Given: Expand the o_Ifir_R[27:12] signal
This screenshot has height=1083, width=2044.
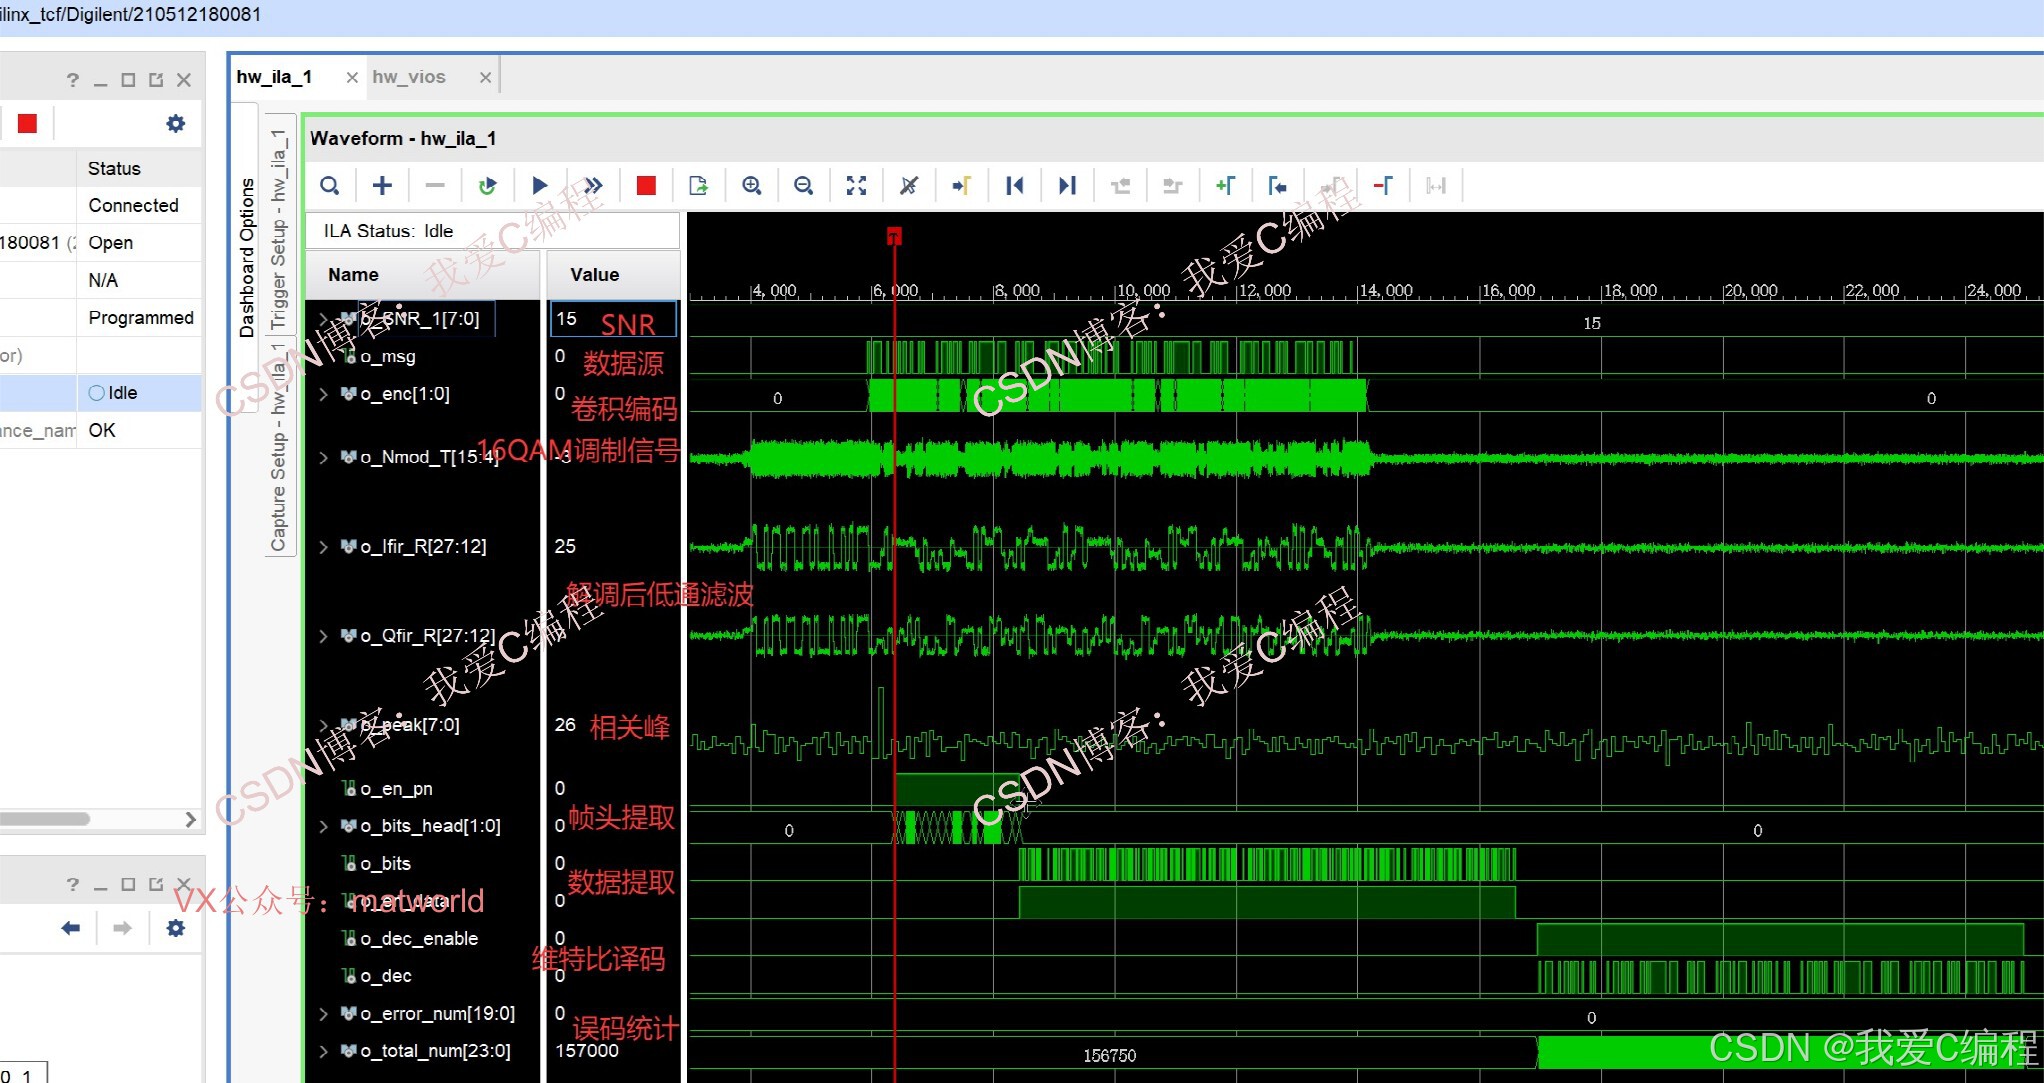Looking at the screenshot, I should pyautogui.click(x=323, y=547).
